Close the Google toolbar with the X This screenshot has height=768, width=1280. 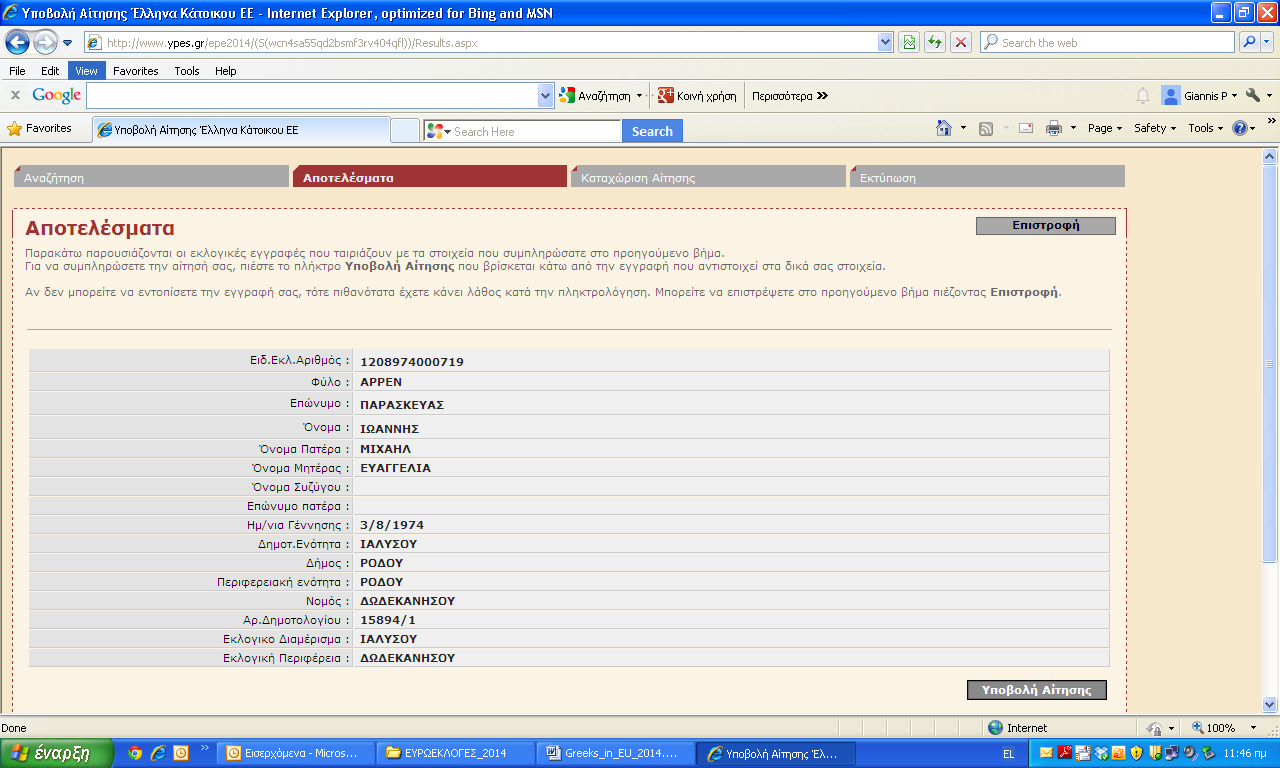tap(15, 96)
